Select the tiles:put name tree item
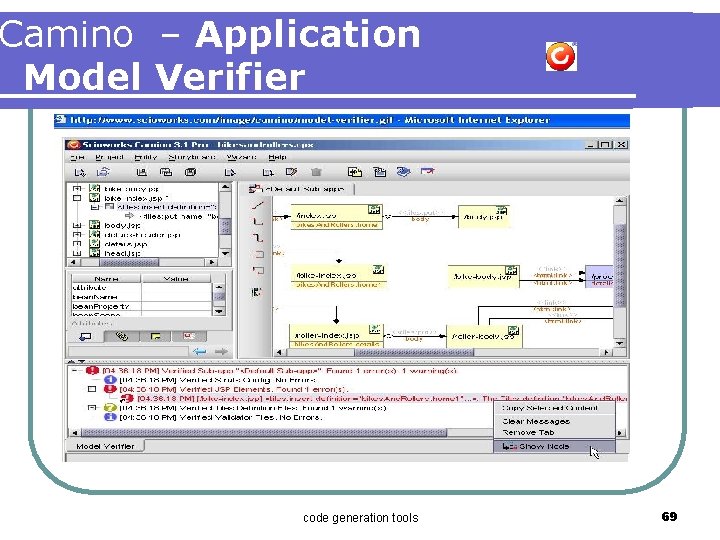Screen dimensions: 720x540 pos(178,216)
